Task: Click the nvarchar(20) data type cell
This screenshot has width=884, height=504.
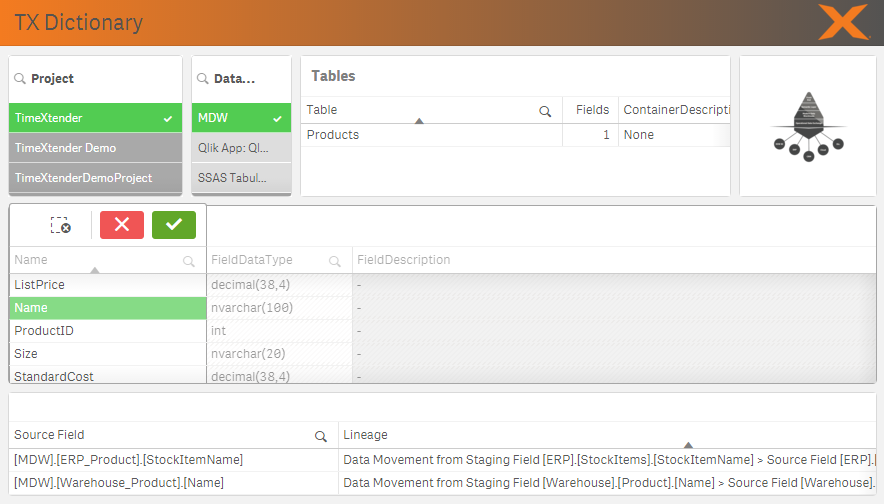Action: pos(280,354)
